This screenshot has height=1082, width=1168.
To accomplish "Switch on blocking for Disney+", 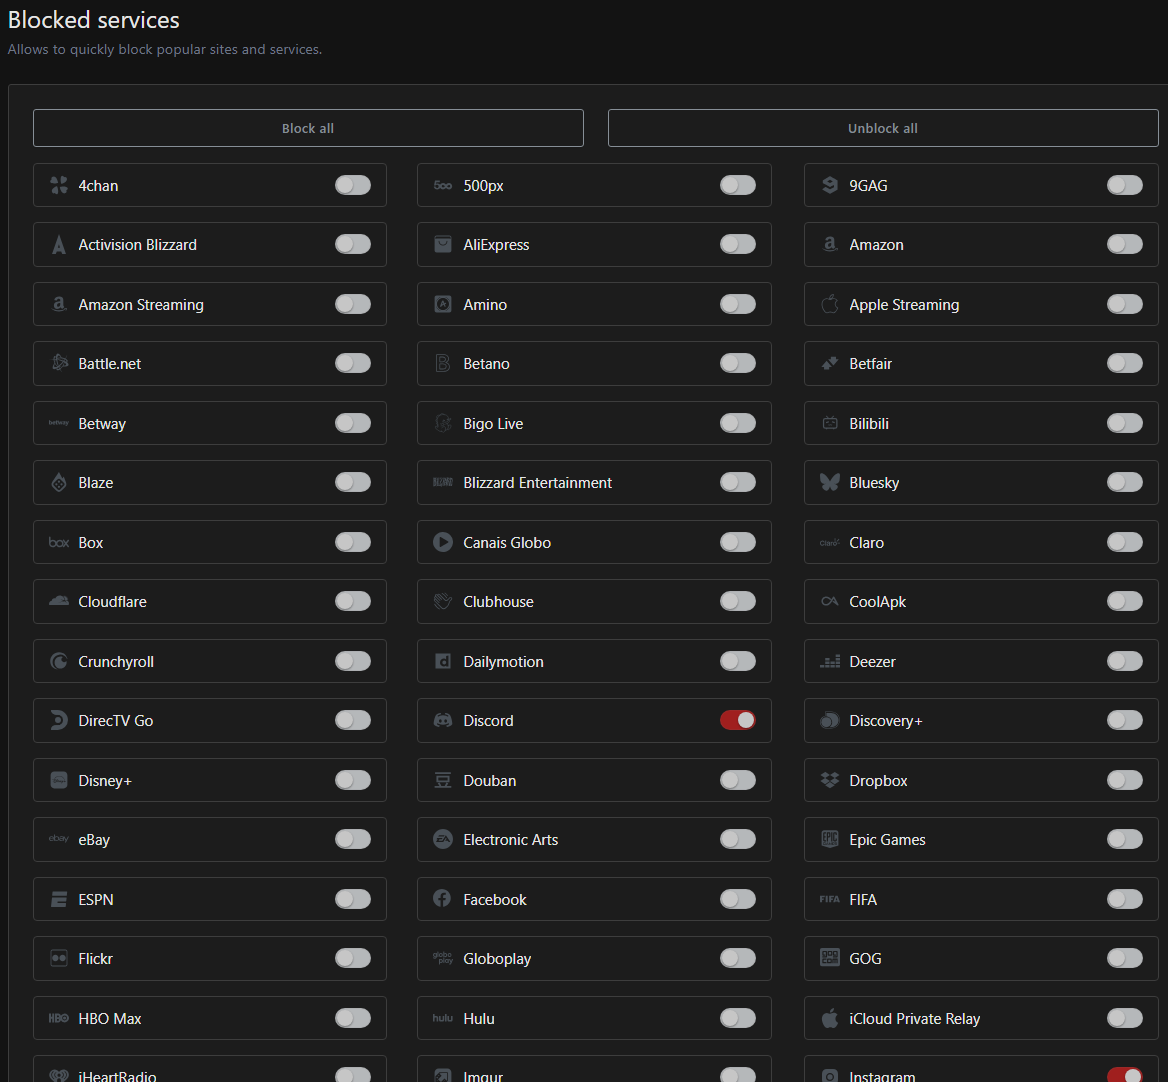I will tap(353, 780).
